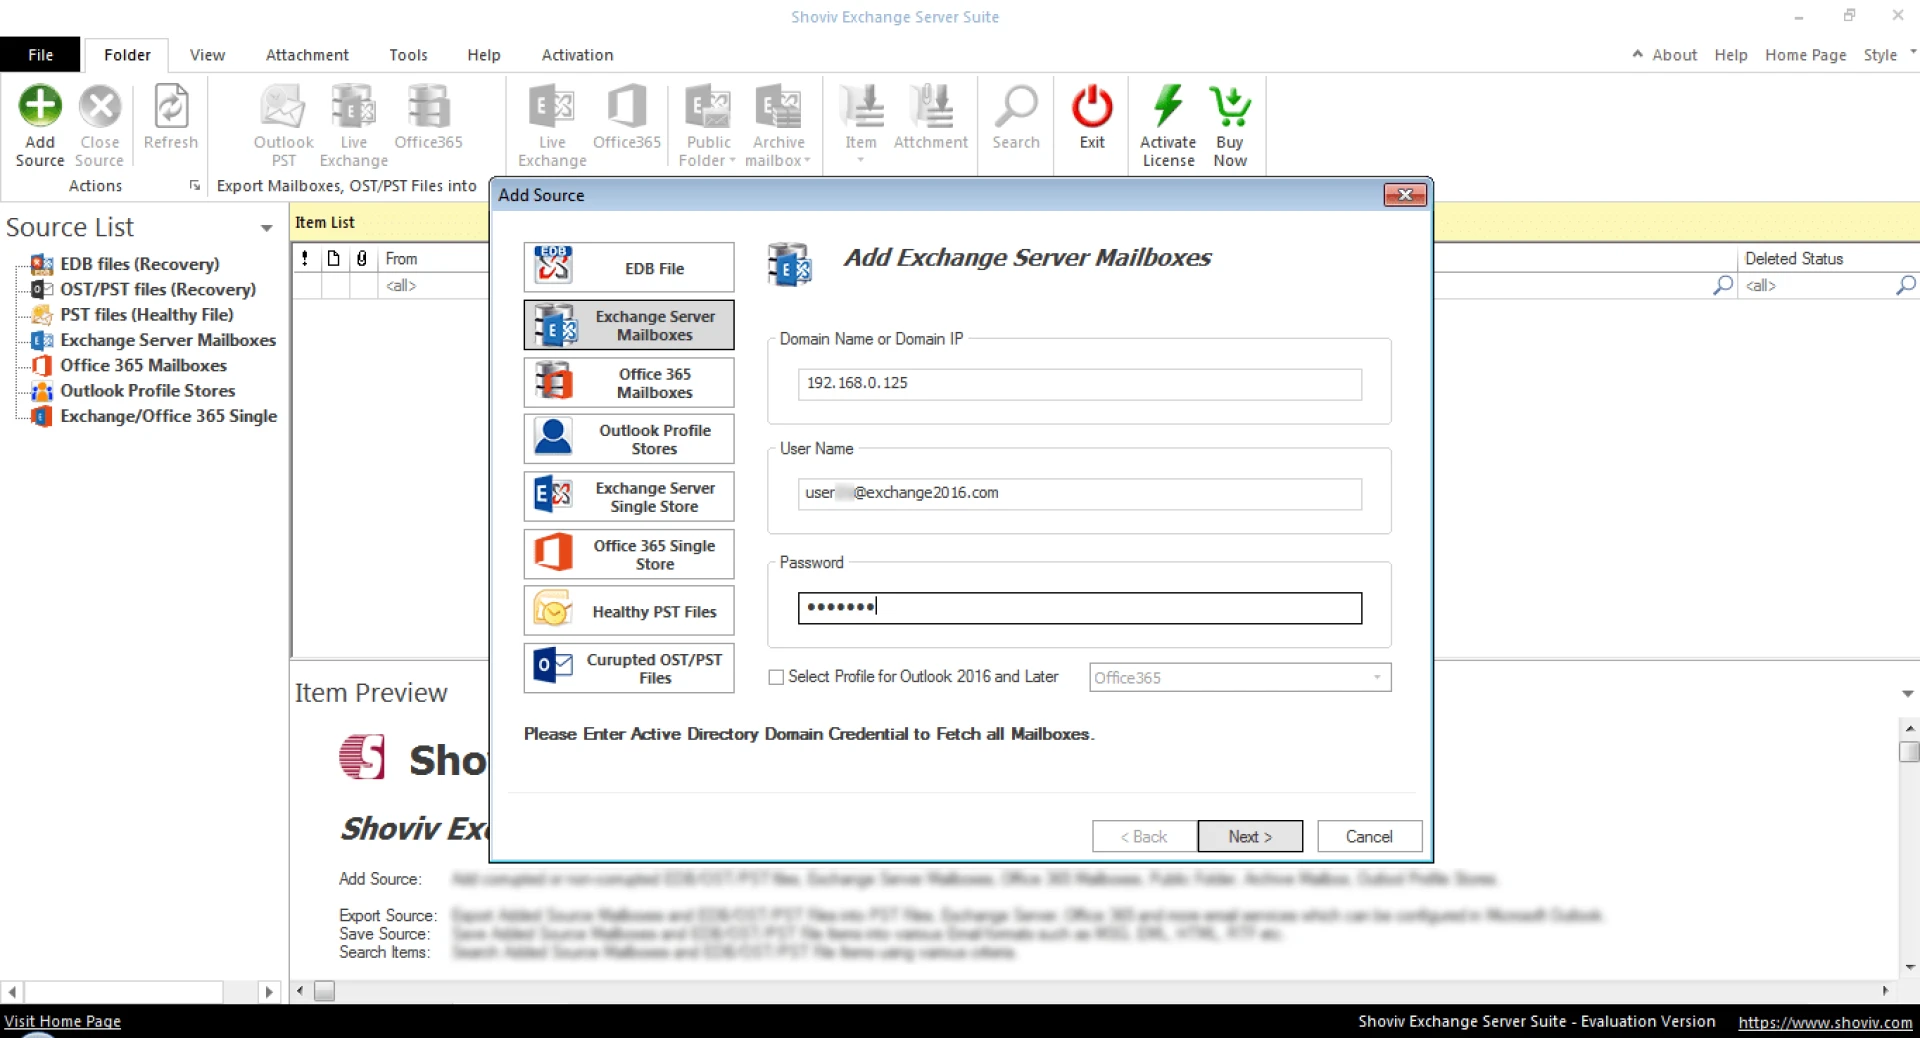The height and width of the screenshot is (1038, 1920).
Task: Click the Buy Now cart icon
Action: click(x=1229, y=107)
